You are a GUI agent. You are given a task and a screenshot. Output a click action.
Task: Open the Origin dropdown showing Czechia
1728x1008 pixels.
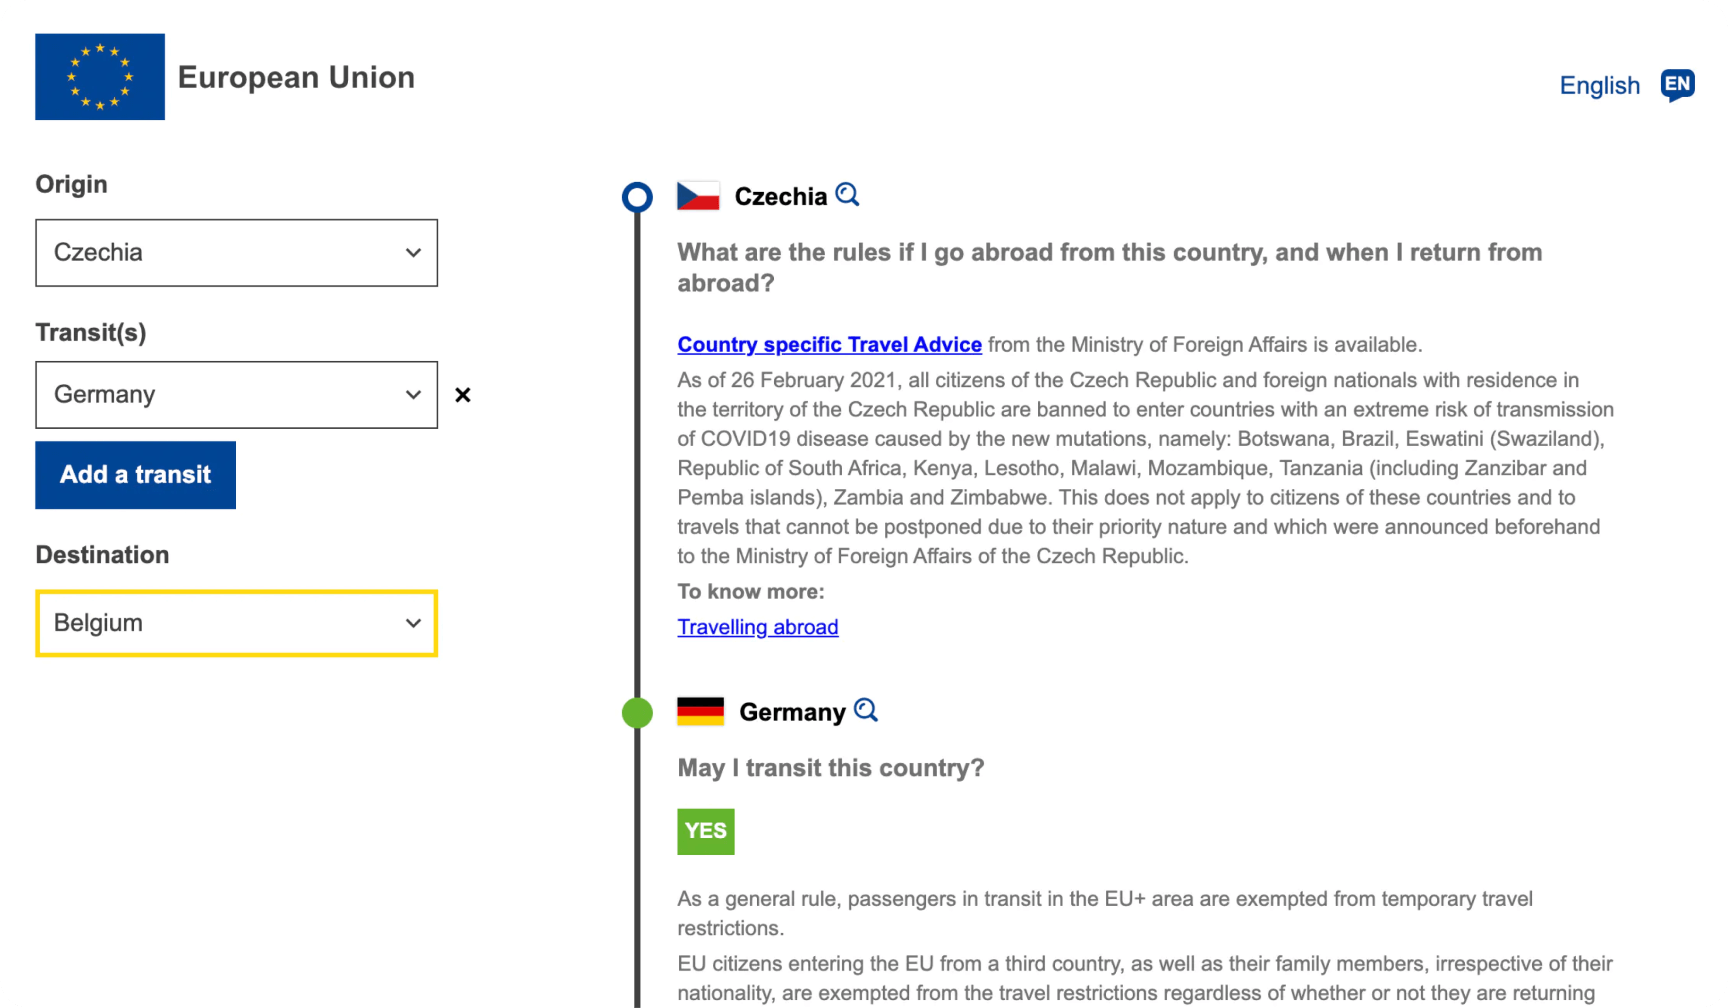[236, 253]
